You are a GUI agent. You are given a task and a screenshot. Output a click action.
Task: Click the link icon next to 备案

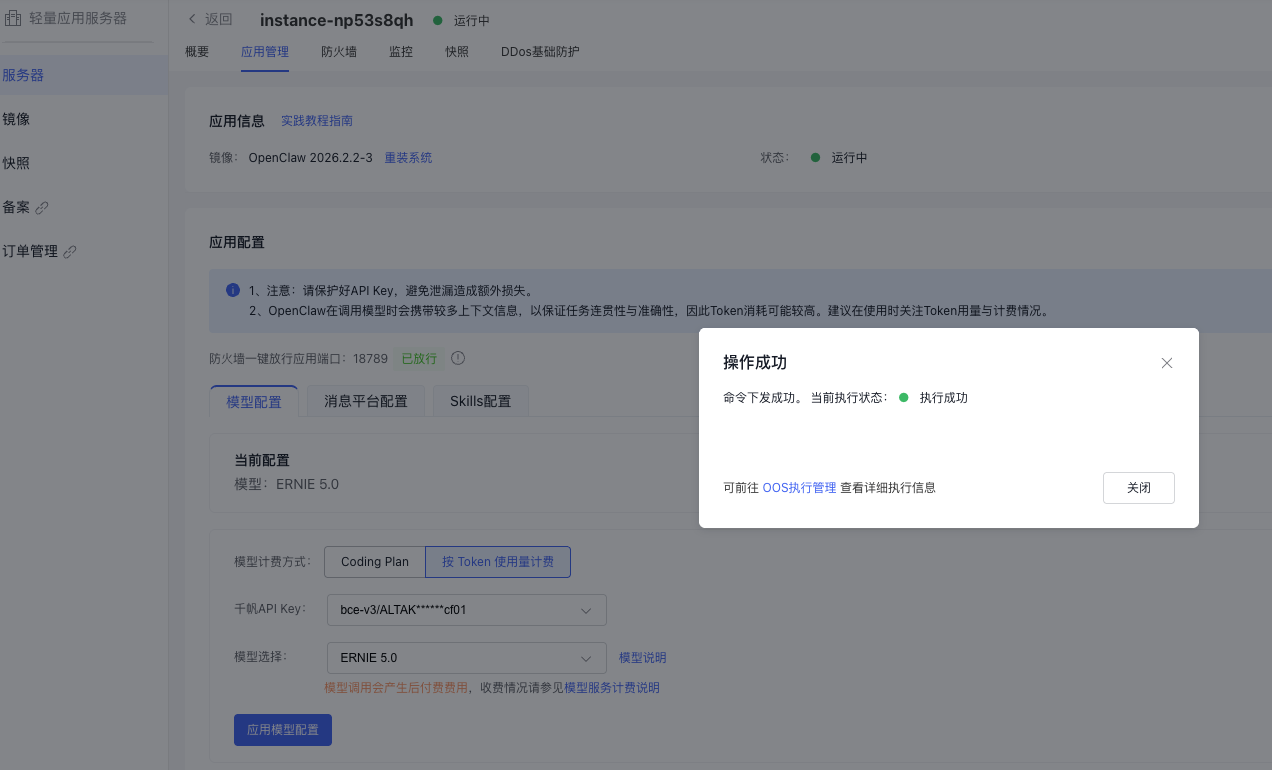click(42, 208)
